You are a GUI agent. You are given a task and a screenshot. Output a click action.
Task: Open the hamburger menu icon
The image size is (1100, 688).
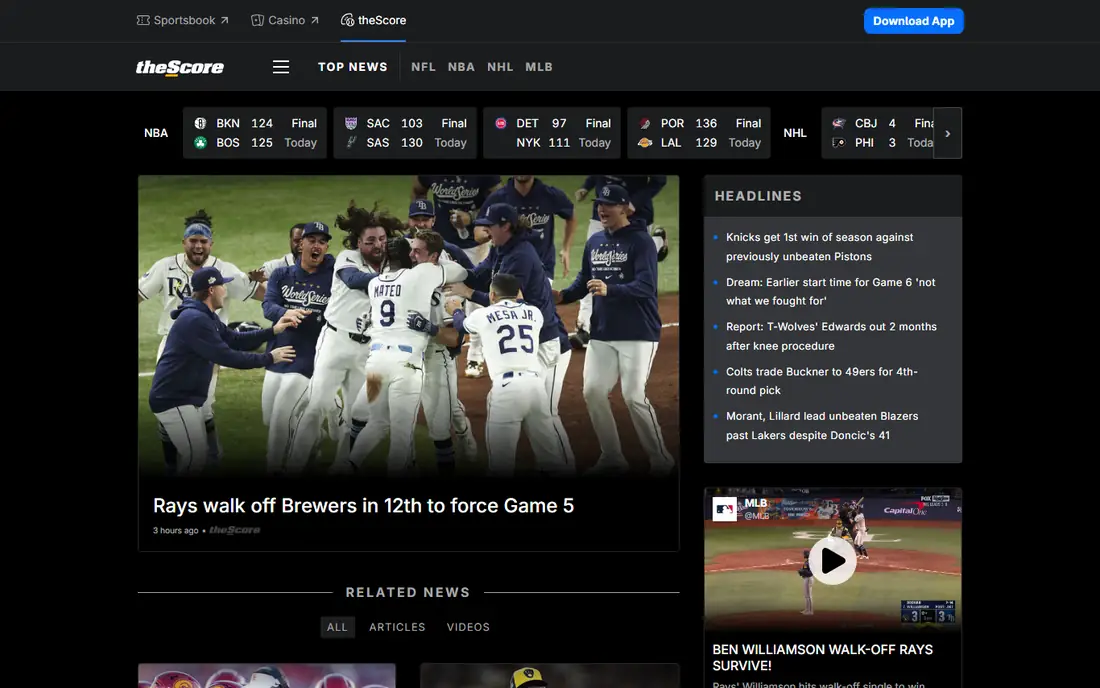(x=281, y=67)
